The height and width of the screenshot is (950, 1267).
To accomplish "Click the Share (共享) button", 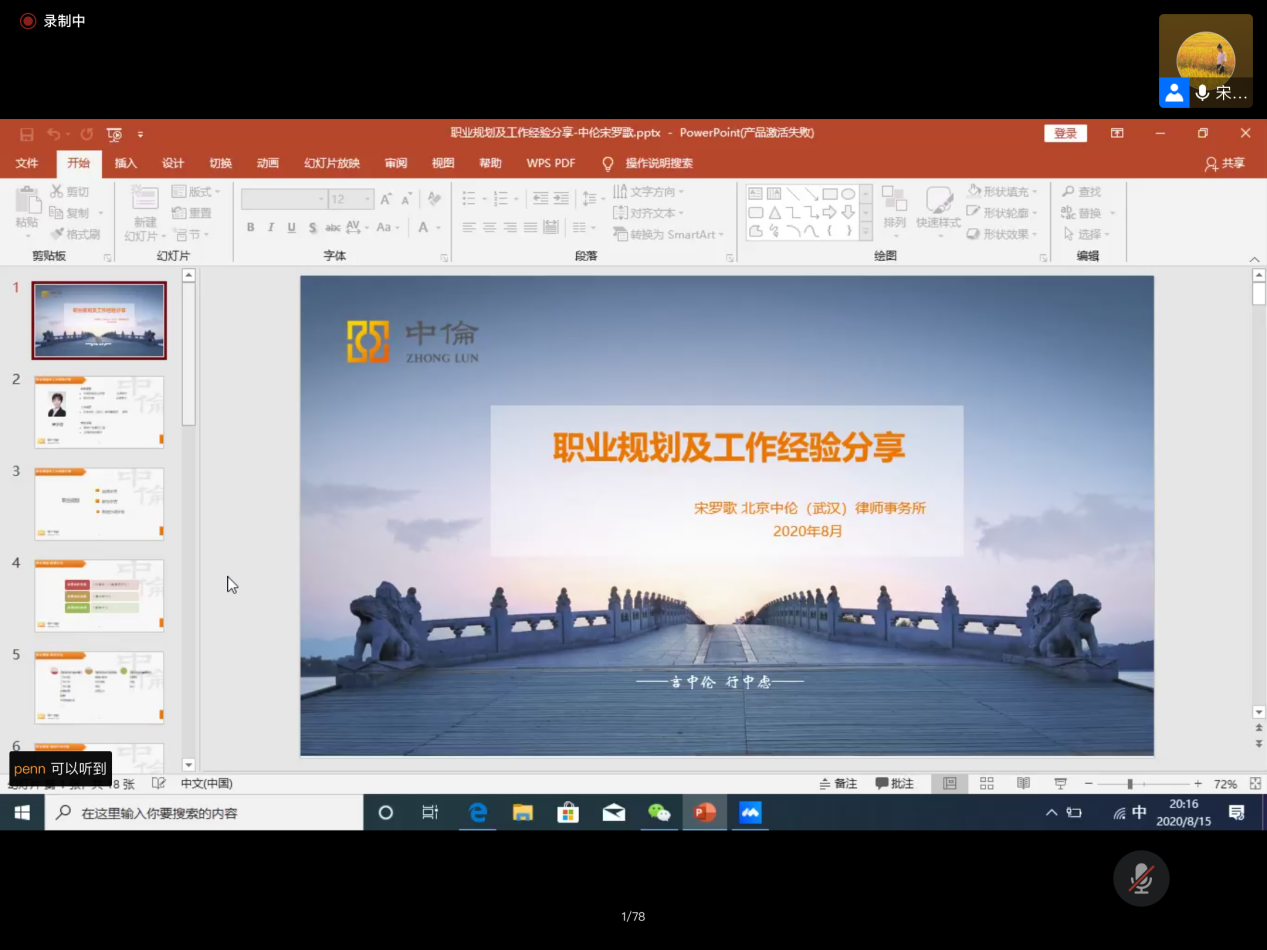I will 1225,163.
